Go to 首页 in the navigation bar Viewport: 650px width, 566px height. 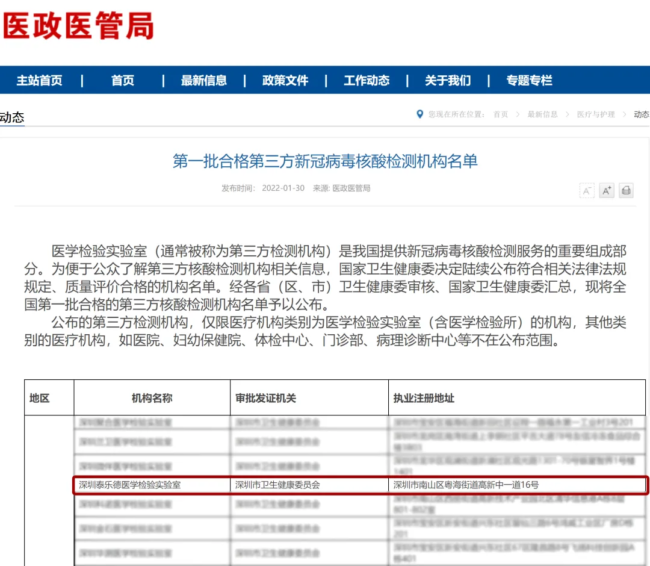tap(123, 81)
